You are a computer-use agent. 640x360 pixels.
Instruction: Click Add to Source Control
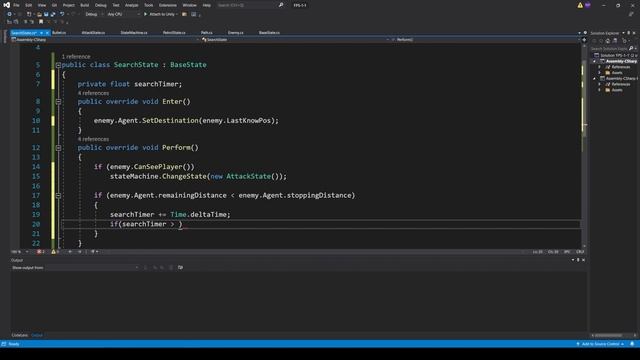[600, 344]
